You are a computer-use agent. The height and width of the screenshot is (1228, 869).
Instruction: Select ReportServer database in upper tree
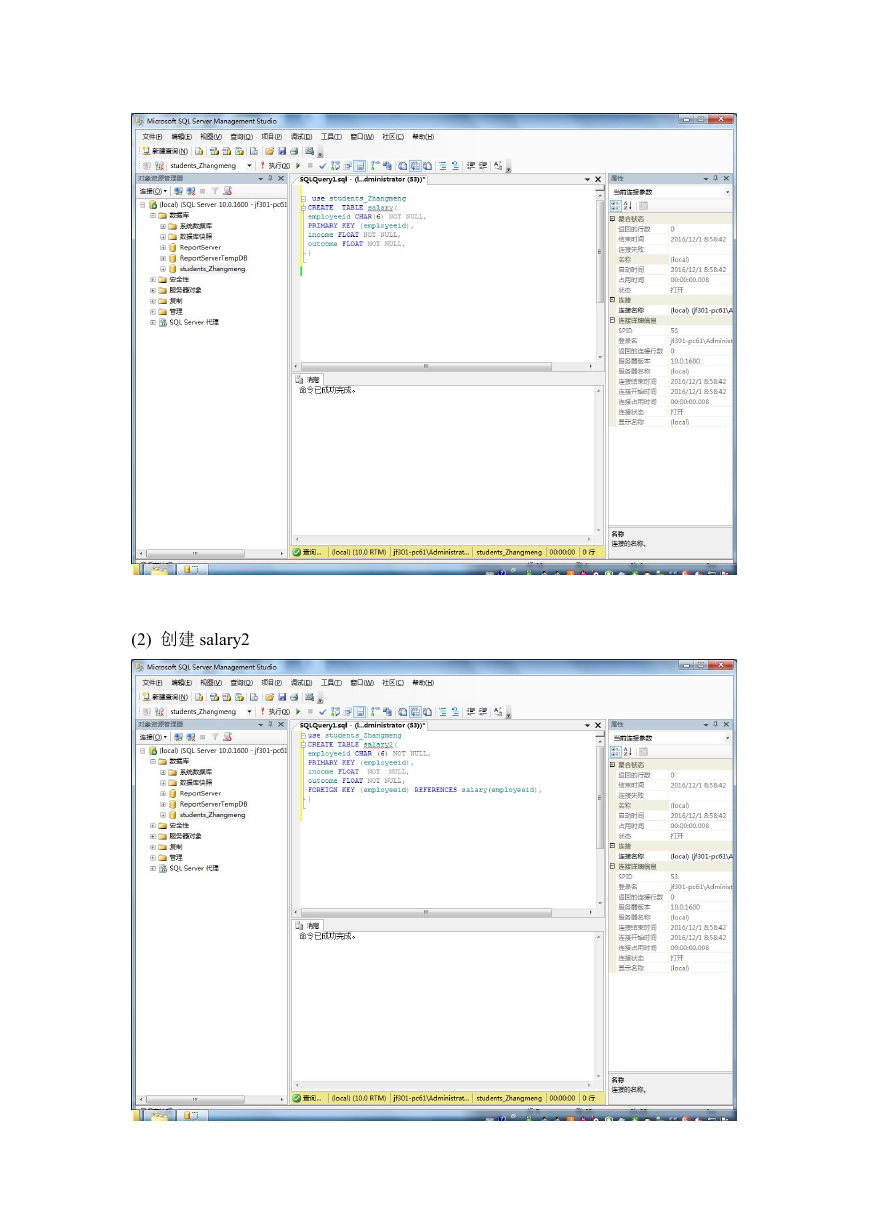coord(200,247)
